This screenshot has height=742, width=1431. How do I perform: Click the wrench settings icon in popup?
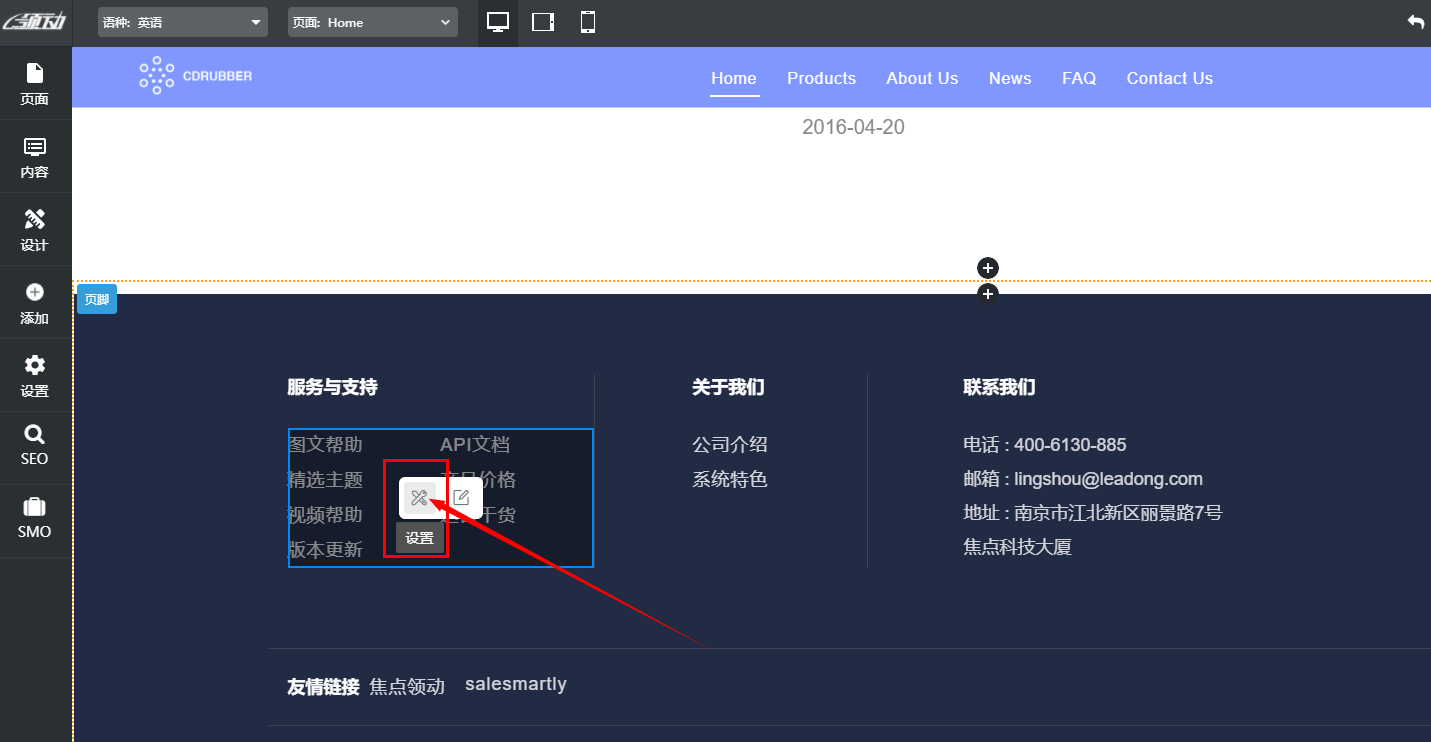click(x=420, y=498)
